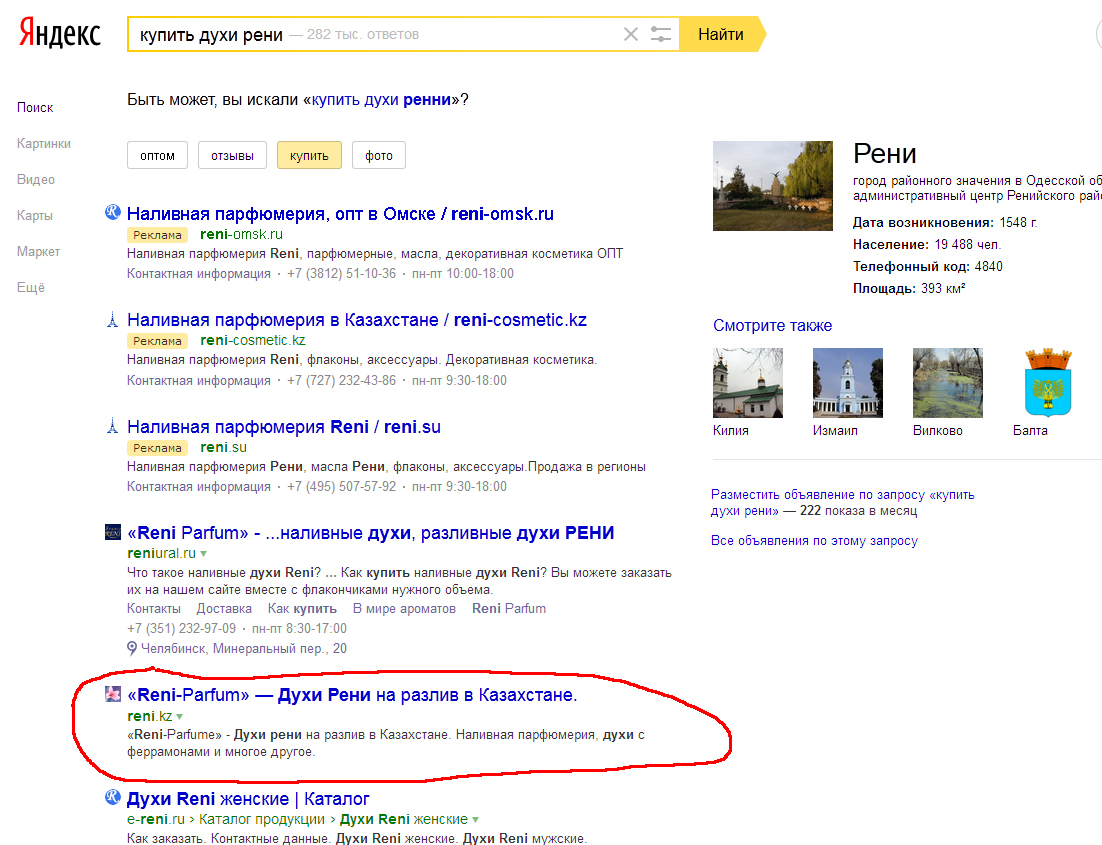Open Контактная информация for the reni-cosmetic.kz ad
1102x845 pixels.
(x=199, y=380)
